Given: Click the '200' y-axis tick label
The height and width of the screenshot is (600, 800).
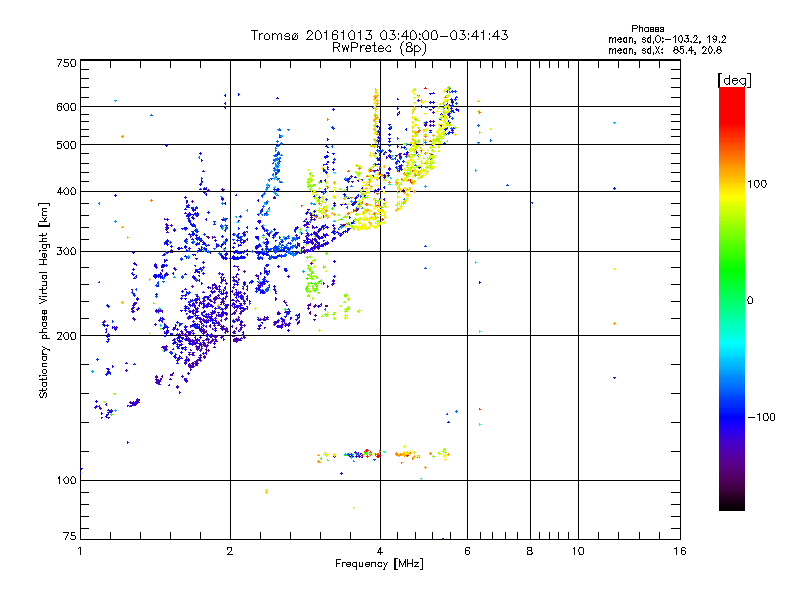Looking at the screenshot, I should (x=66, y=336).
